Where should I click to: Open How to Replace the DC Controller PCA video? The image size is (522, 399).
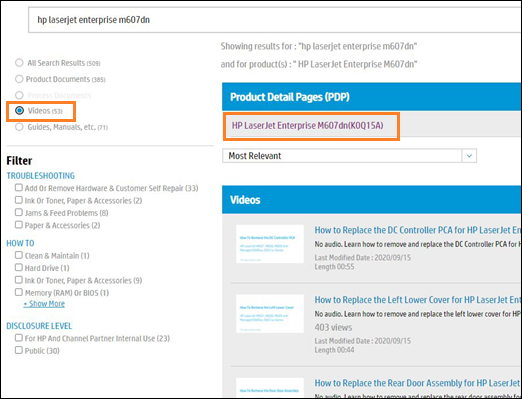[418, 230]
